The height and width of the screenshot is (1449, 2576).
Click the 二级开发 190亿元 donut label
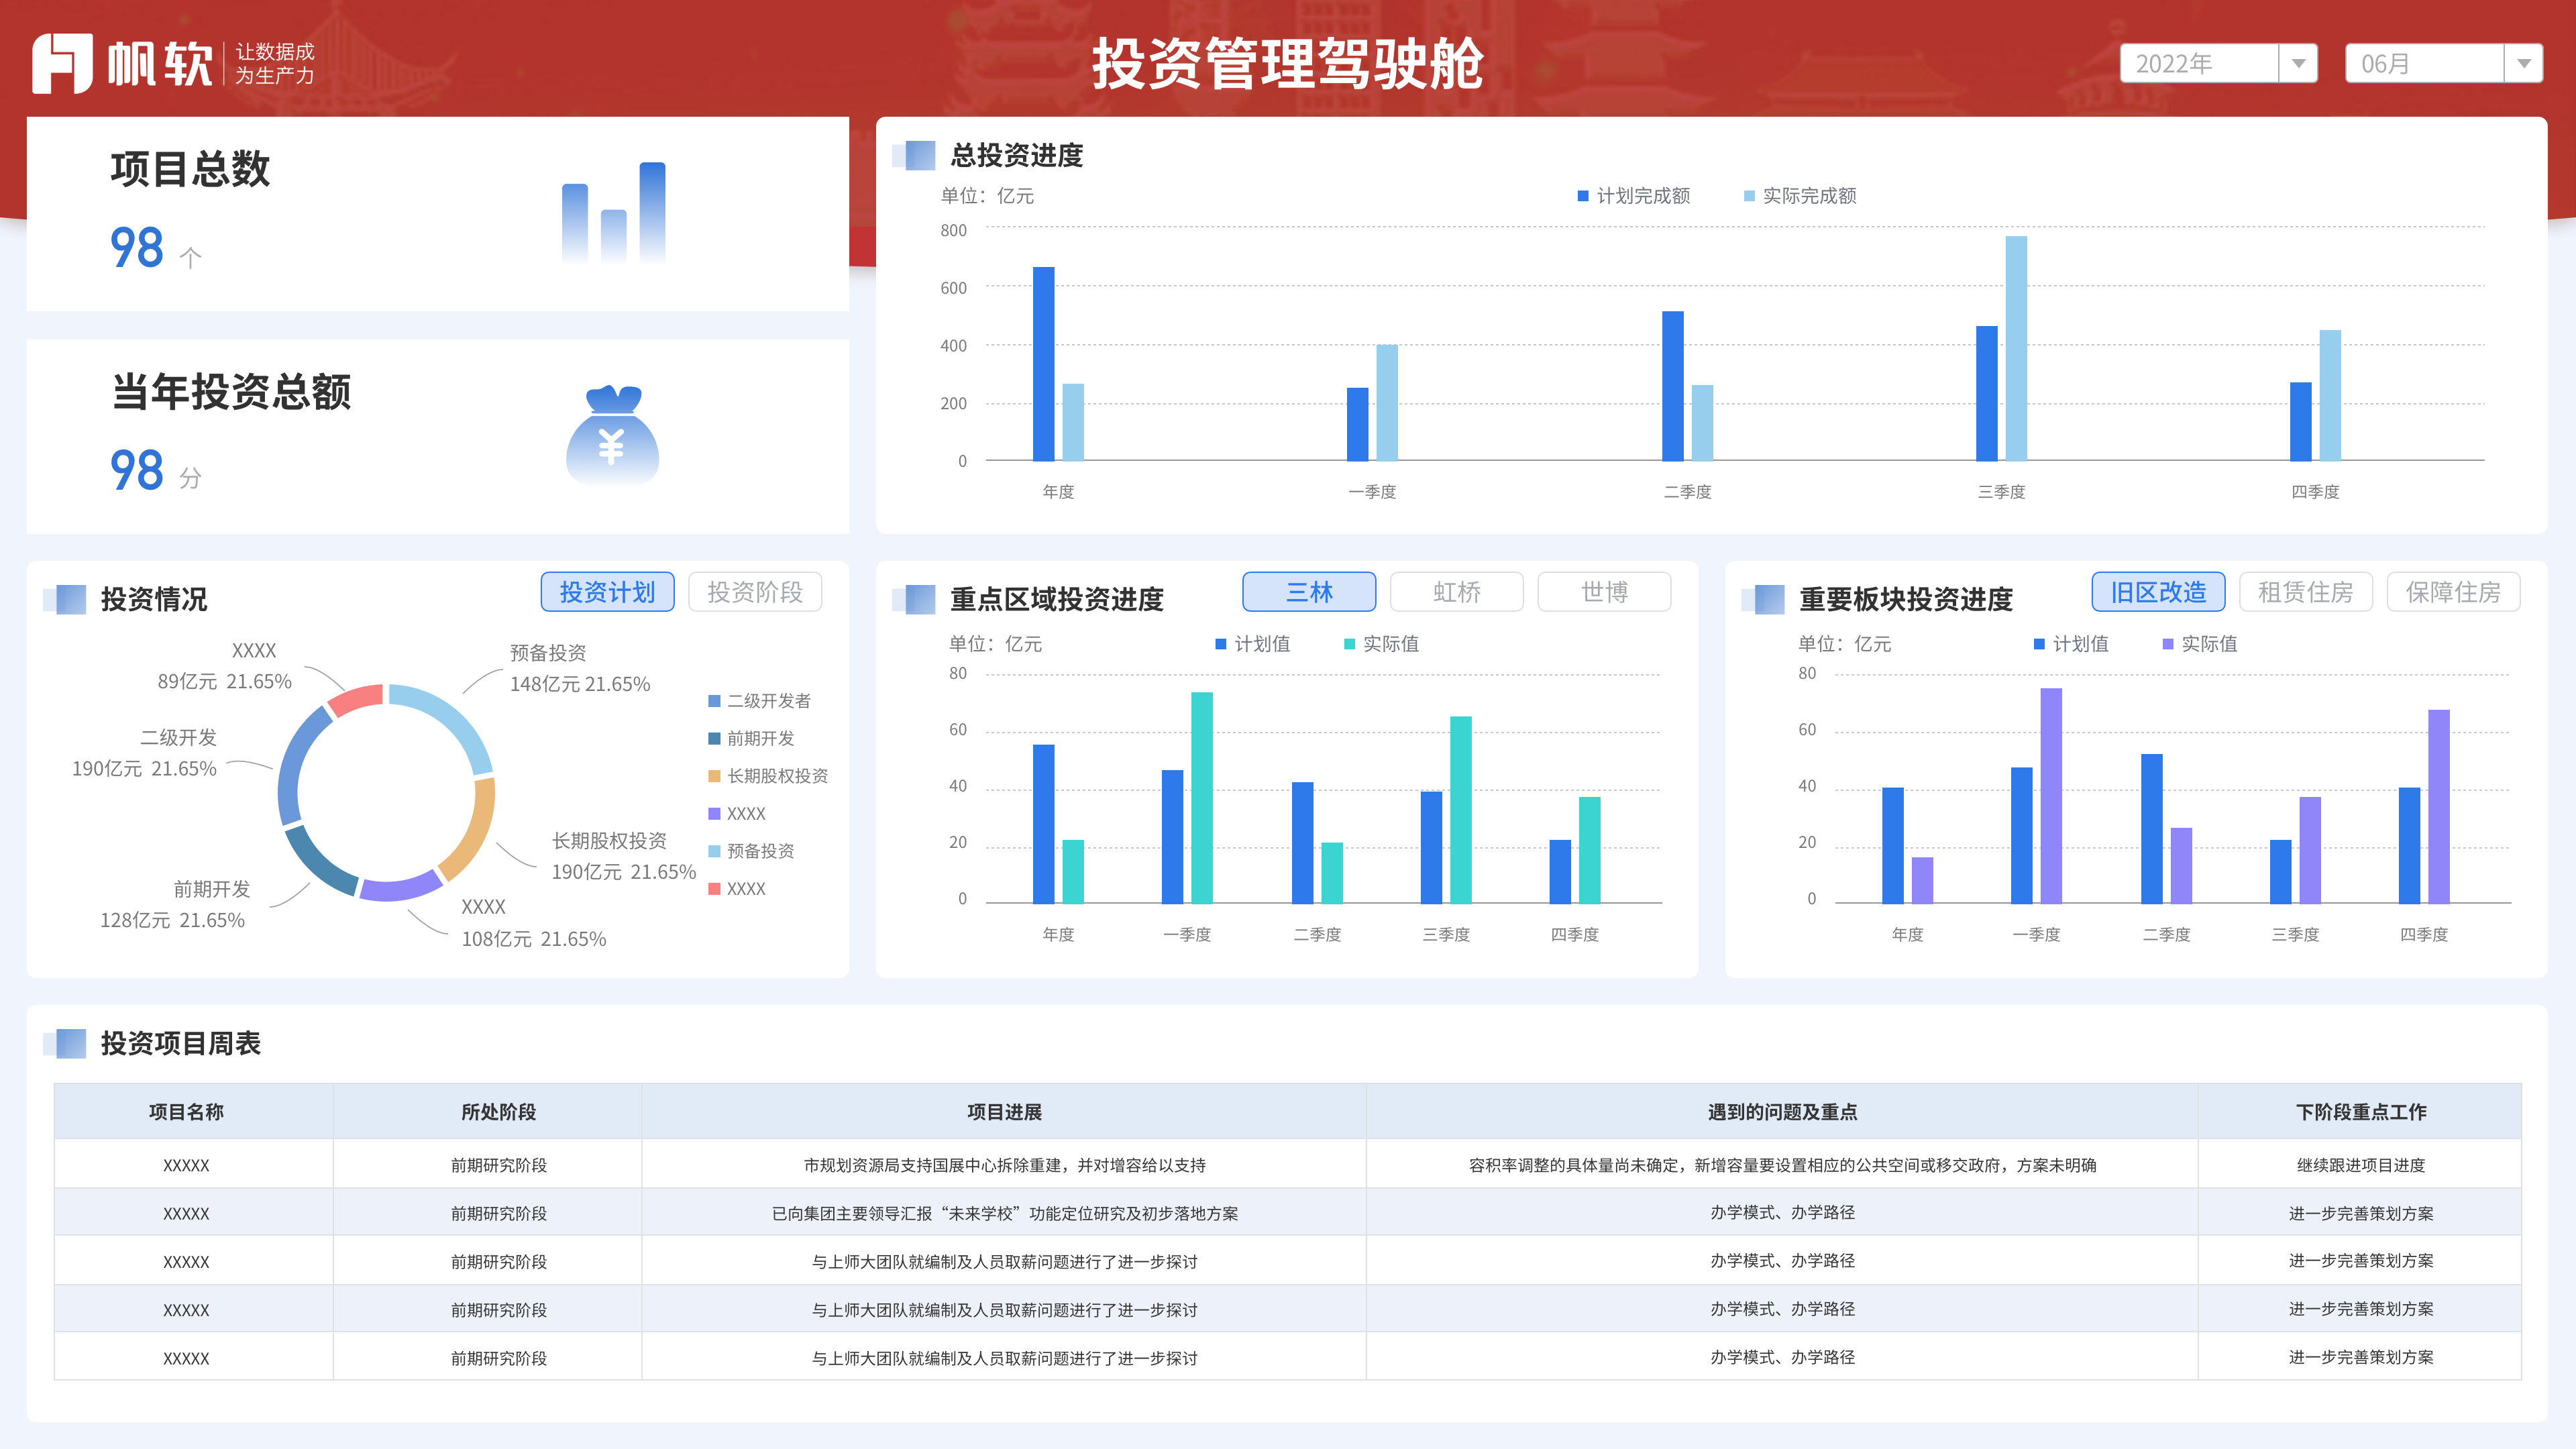[x=145, y=753]
